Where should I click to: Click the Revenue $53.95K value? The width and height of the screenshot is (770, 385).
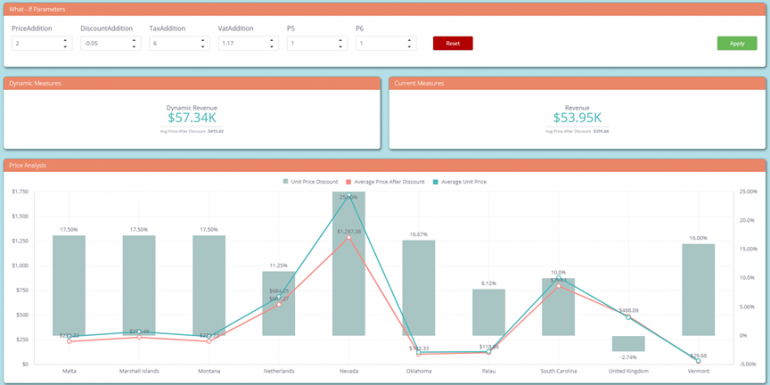click(577, 118)
